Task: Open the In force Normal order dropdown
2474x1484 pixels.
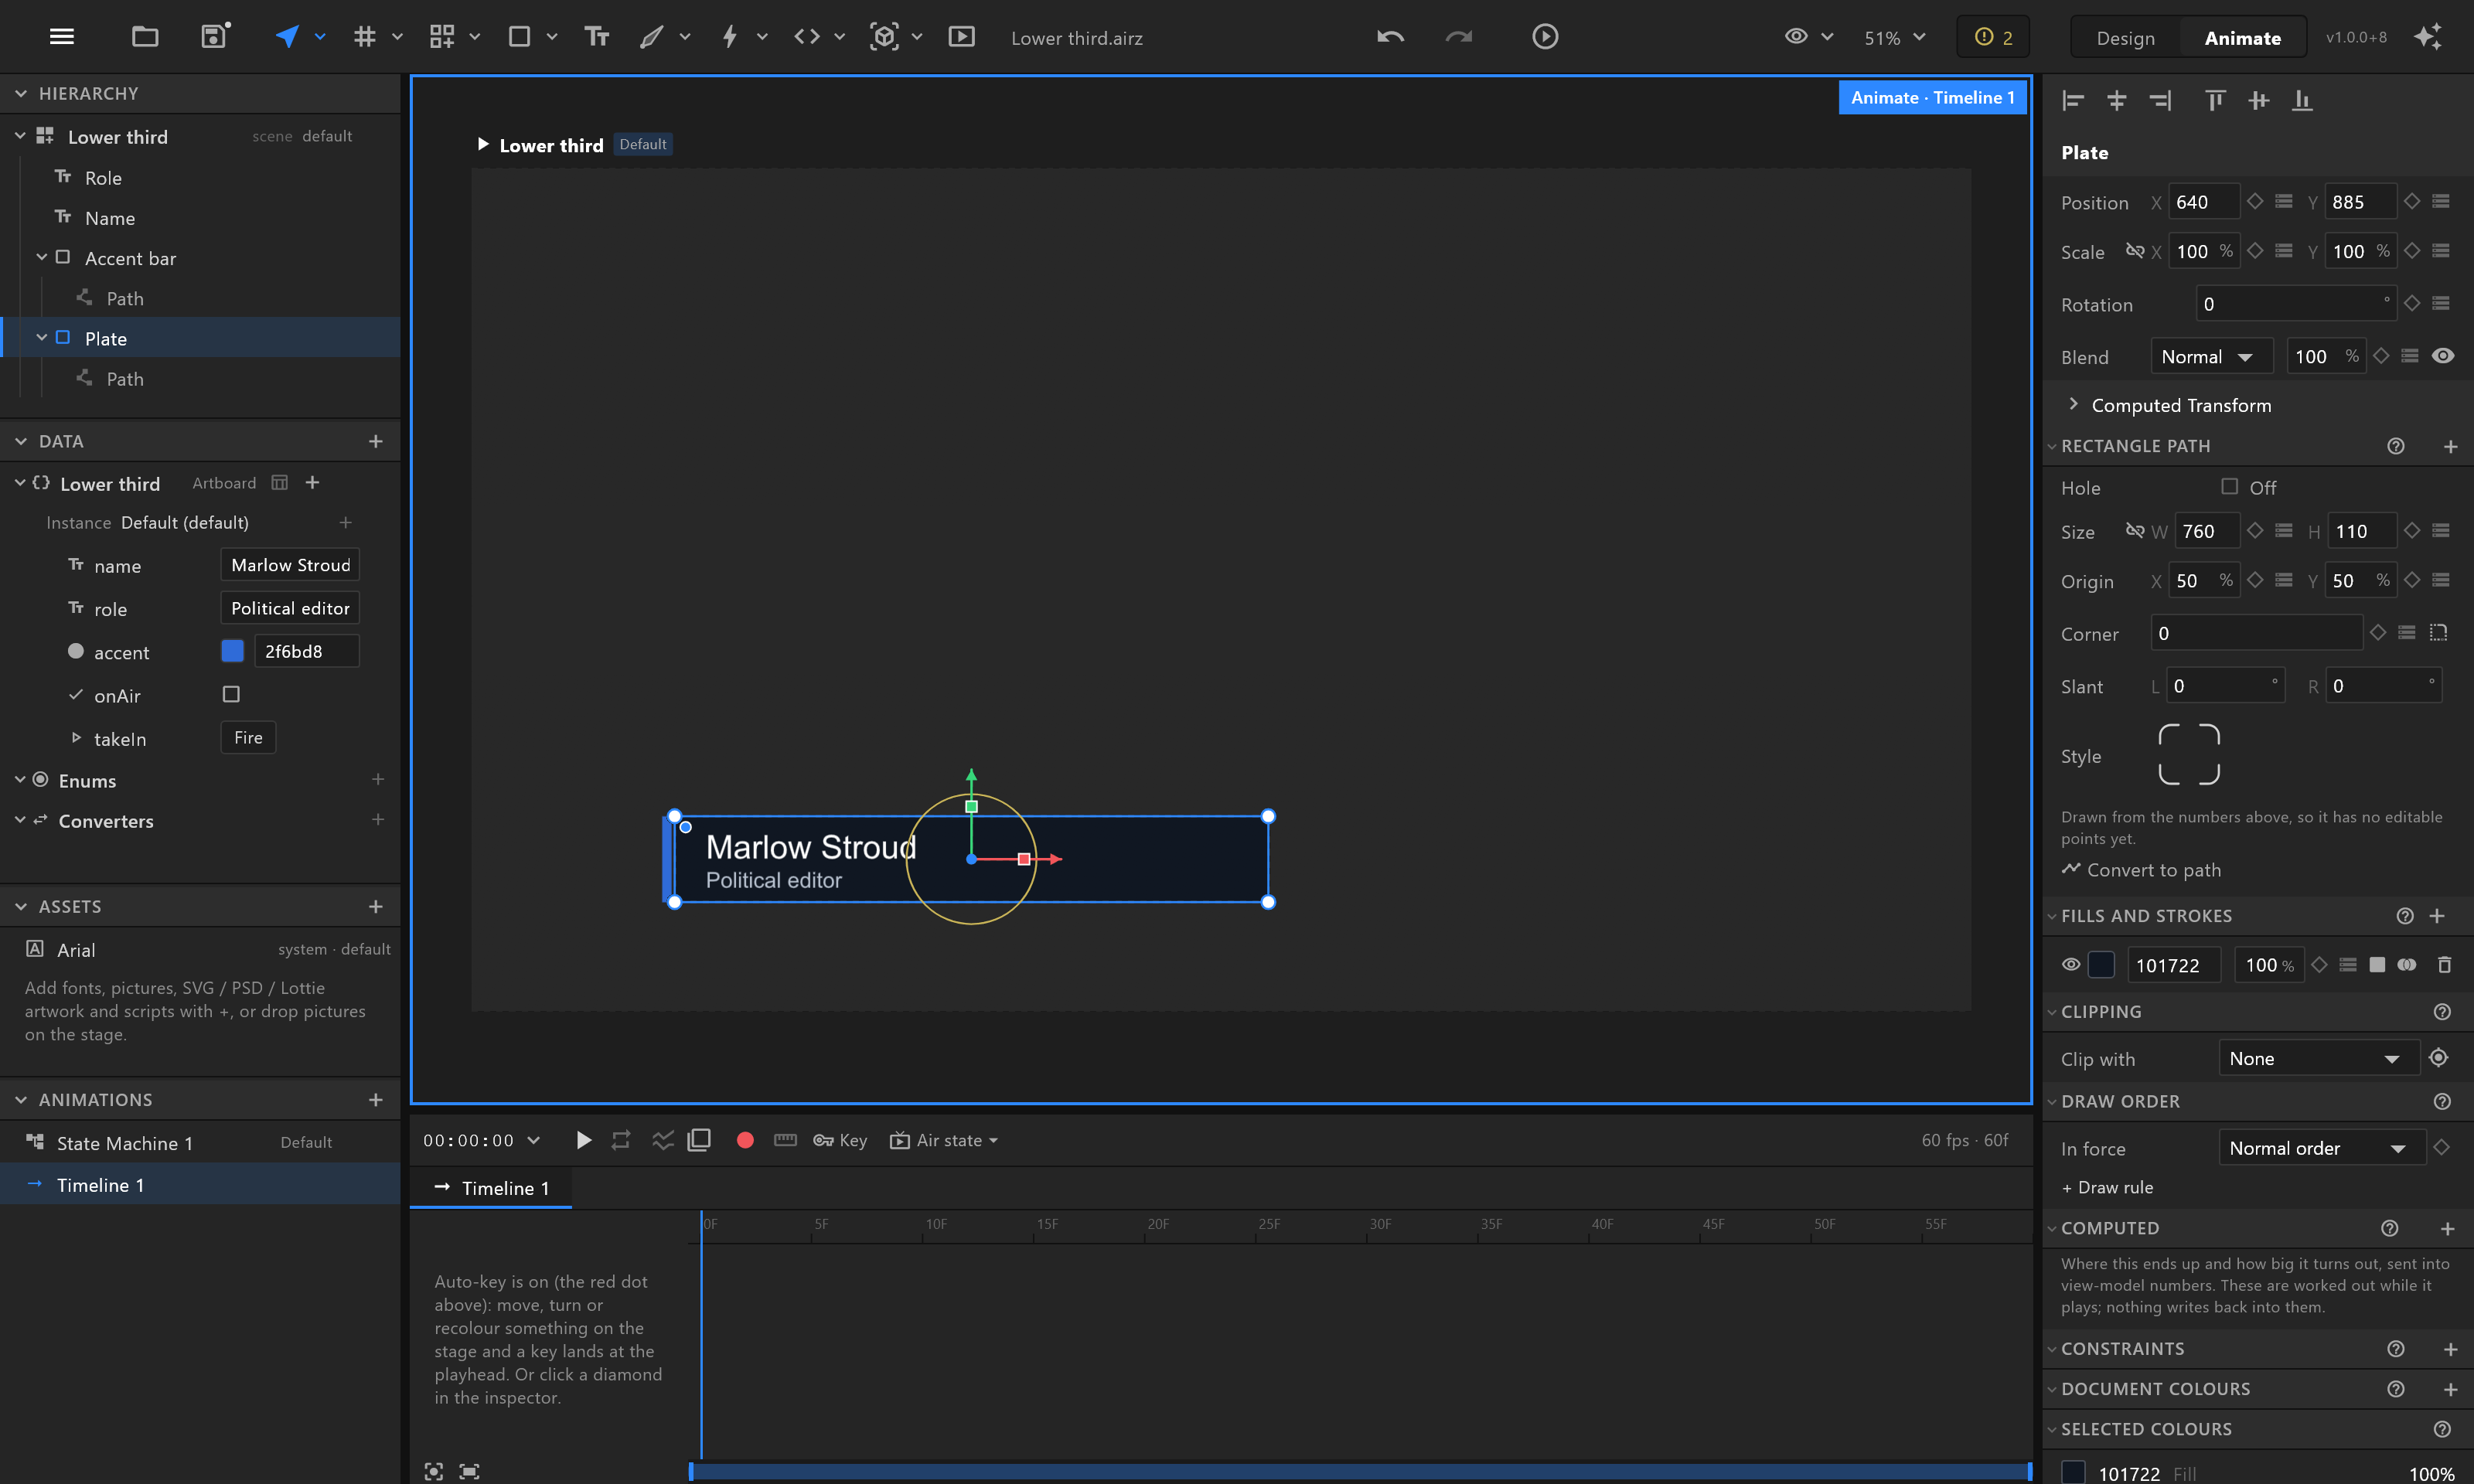Action: point(2321,1148)
